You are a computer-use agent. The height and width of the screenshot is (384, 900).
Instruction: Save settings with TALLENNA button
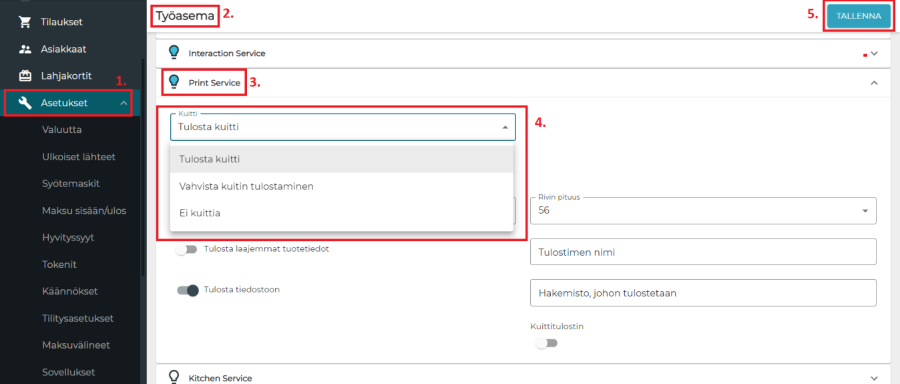(859, 16)
